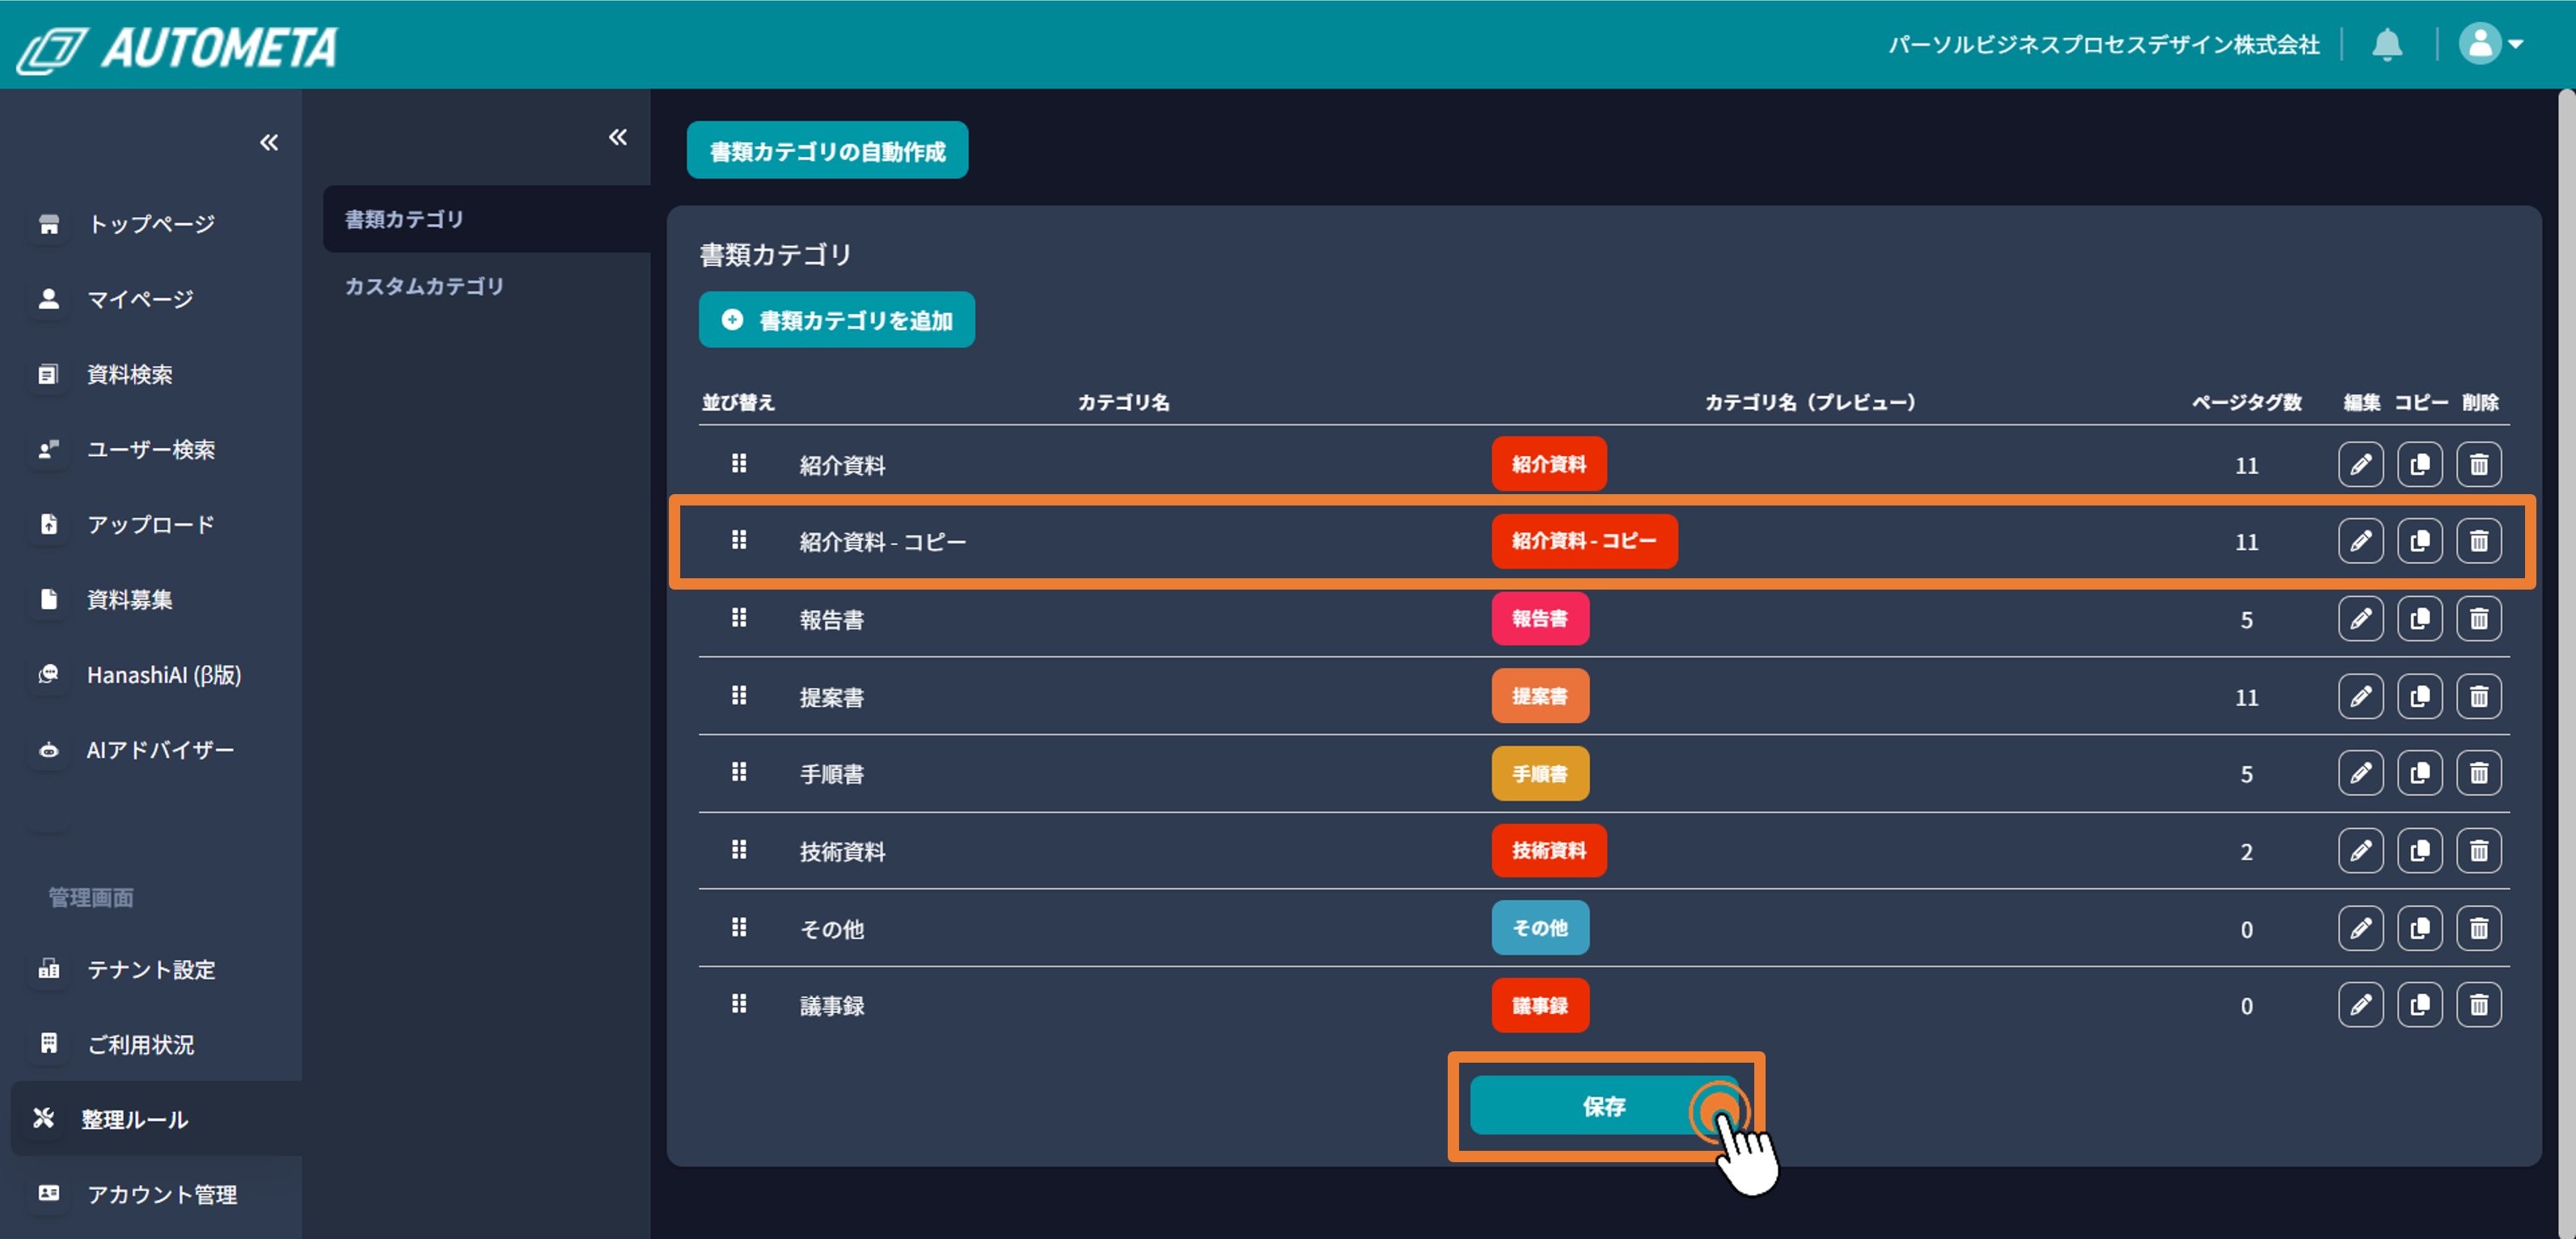This screenshot has height=1239, width=2576.
Task: Select the 書類カテゴリ sub-menu tab
Action: pos(487,218)
